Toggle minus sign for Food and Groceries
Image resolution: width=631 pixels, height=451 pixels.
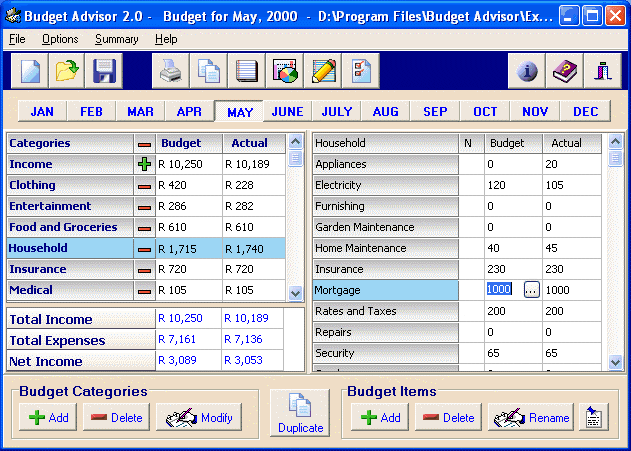pyautogui.click(x=144, y=228)
